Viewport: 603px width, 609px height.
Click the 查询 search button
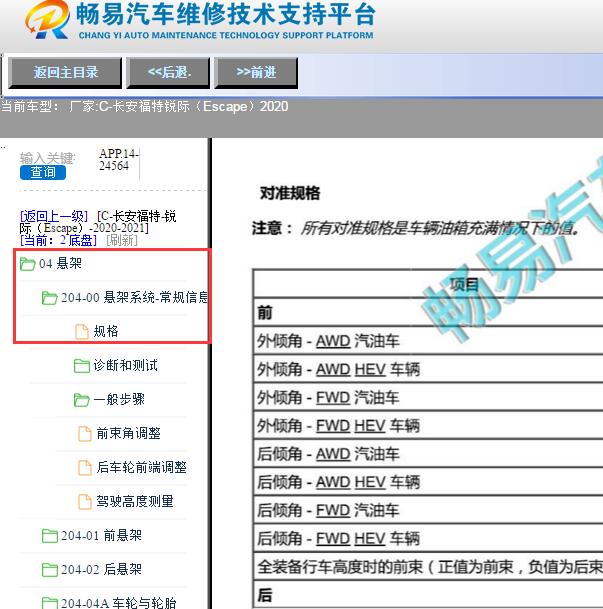43,172
